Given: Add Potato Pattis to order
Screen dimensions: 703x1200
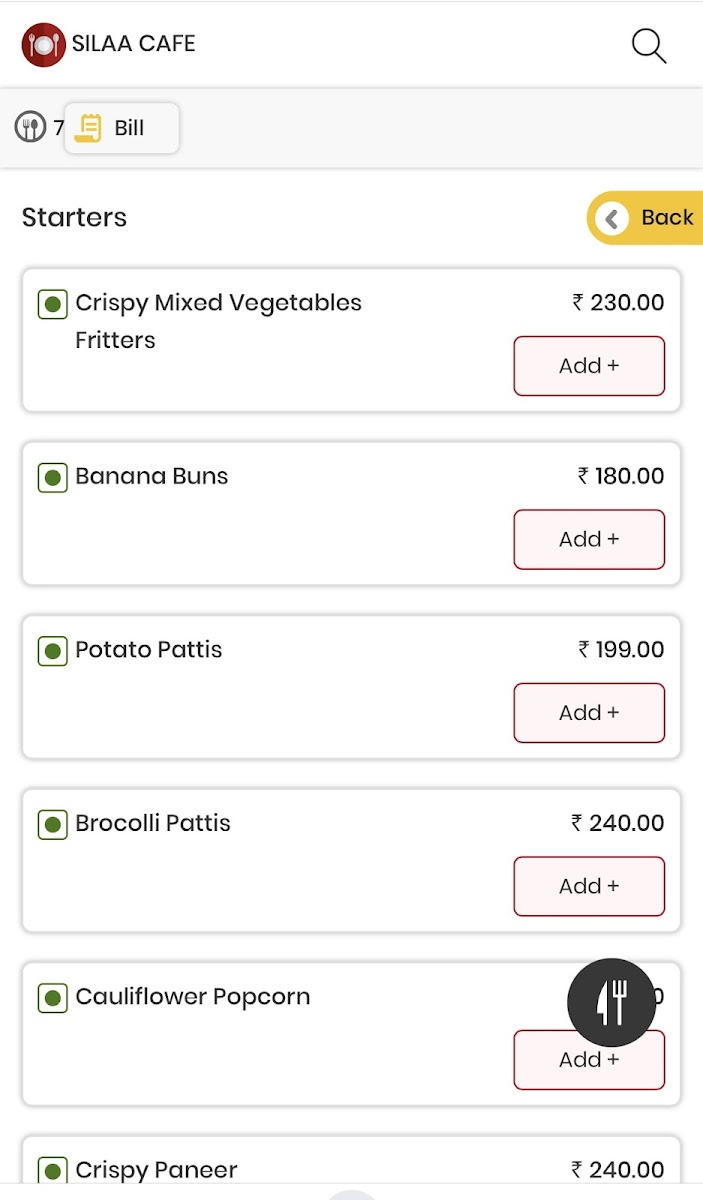Looking at the screenshot, I should coord(589,713).
